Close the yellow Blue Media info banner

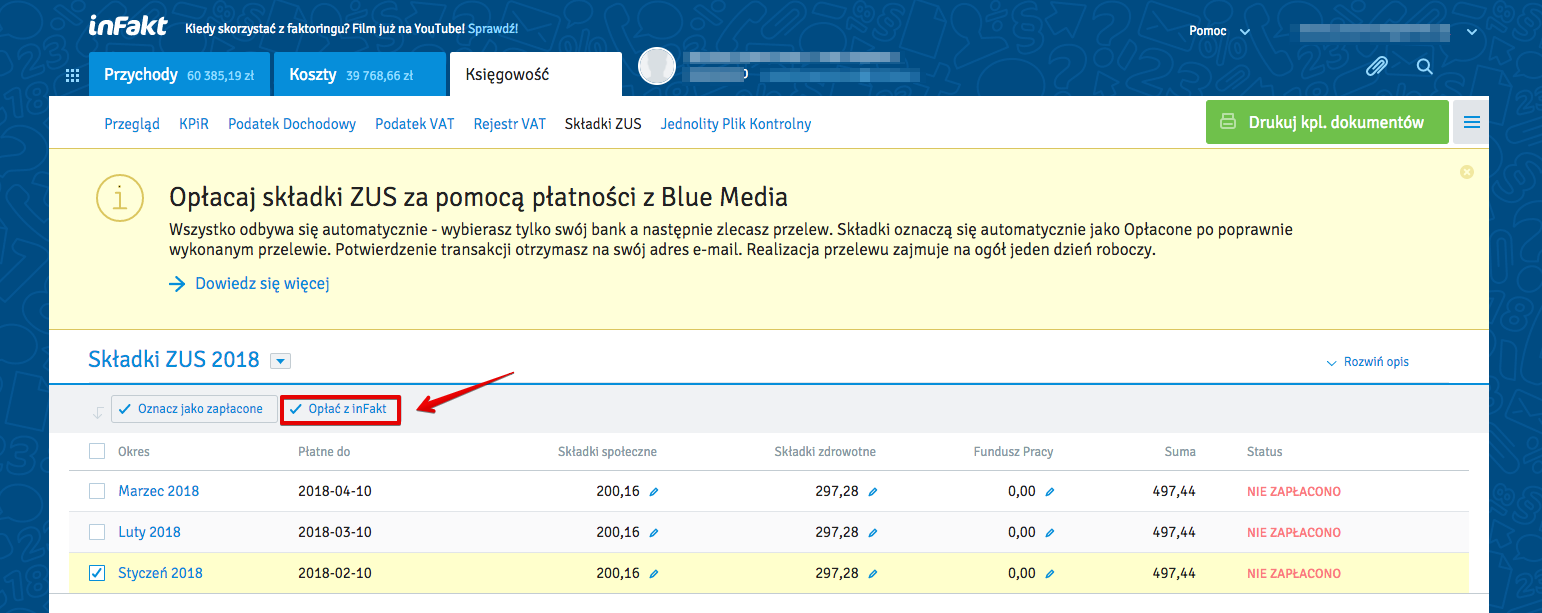[1467, 172]
